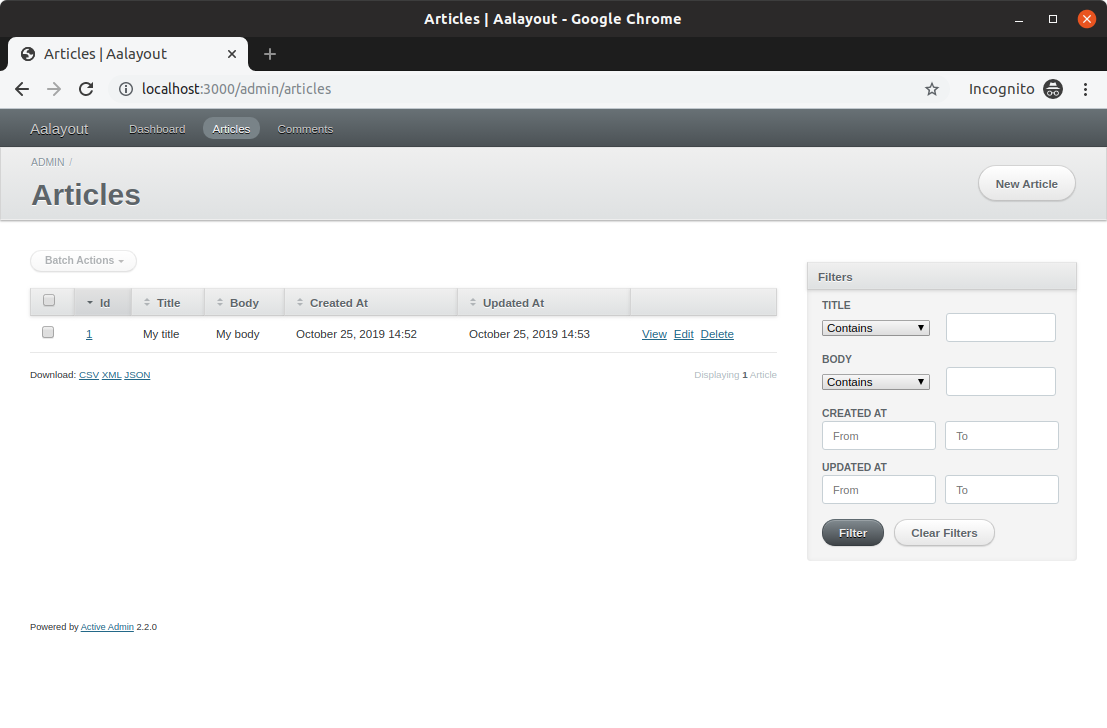Image resolution: width=1107 pixels, height=728 pixels.
Task: Open the Batch Actions dropdown
Action: point(83,261)
